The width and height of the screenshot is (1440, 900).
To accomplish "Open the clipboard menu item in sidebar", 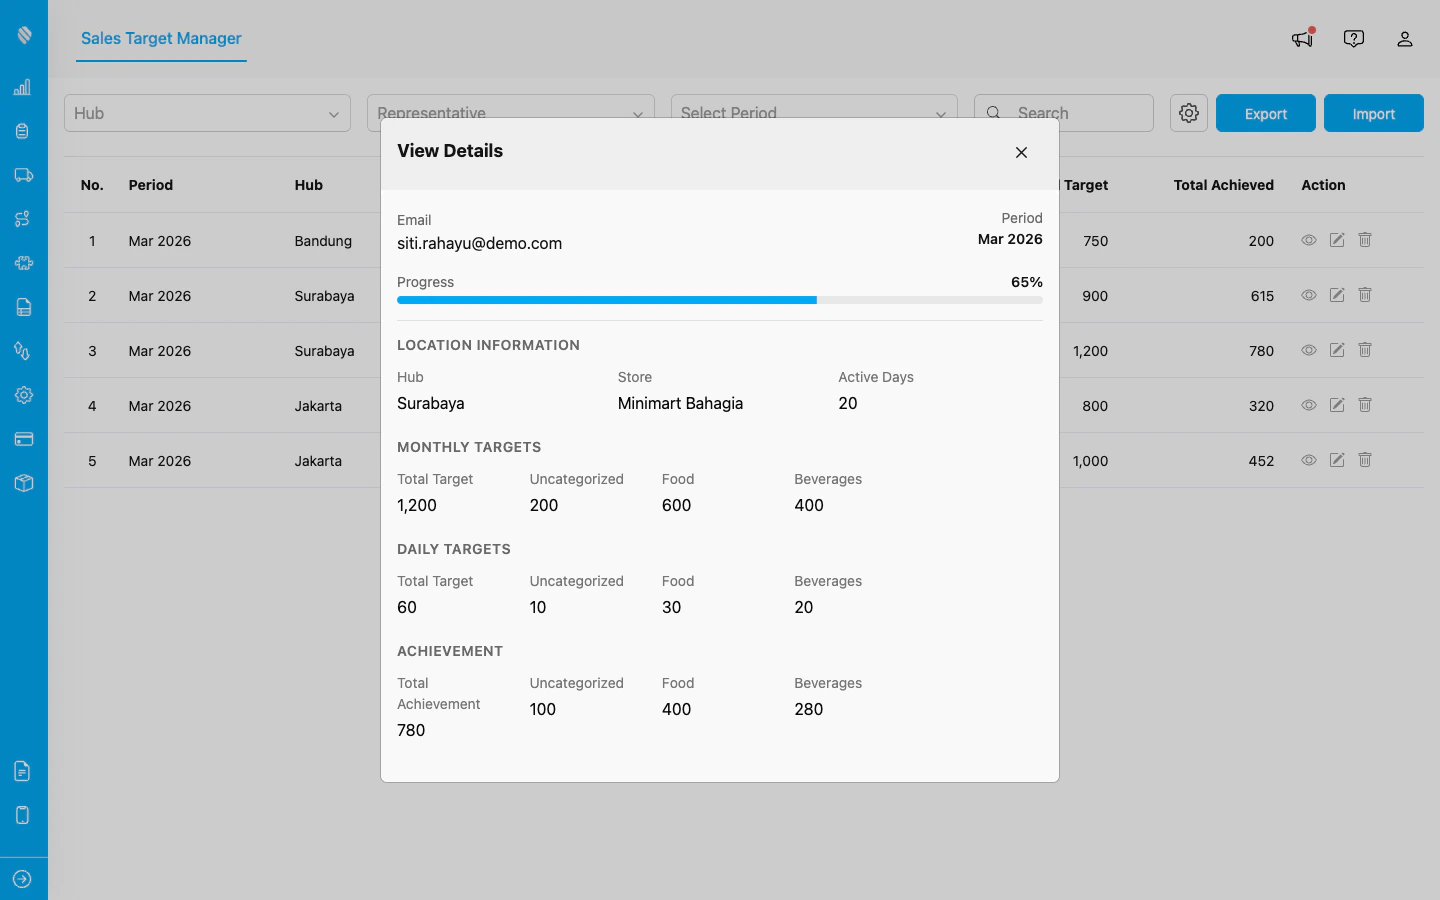I will [x=23, y=131].
